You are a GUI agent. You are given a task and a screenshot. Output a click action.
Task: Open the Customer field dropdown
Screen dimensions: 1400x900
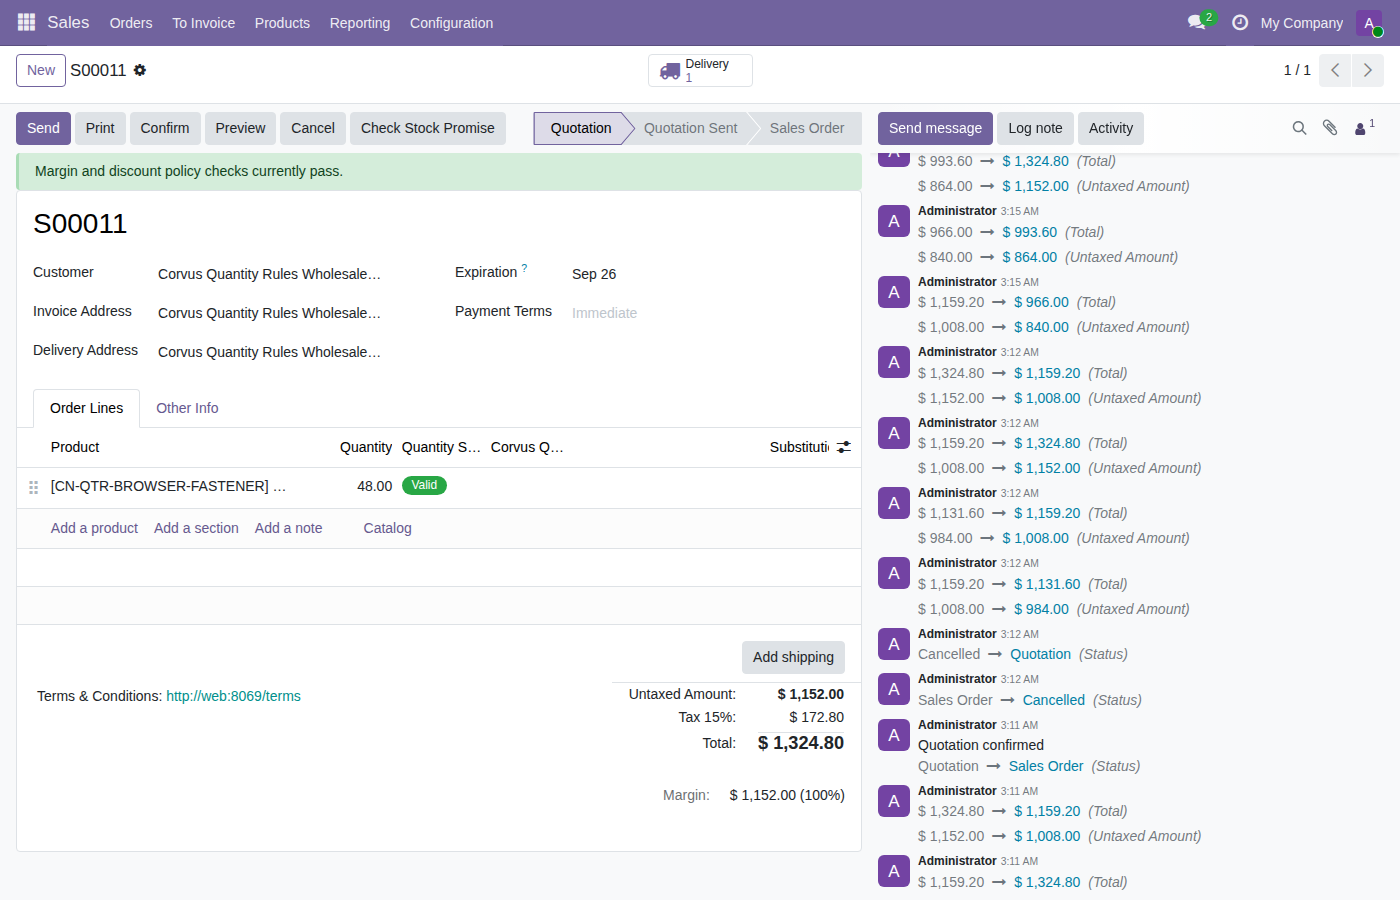[x=290, y=274]
